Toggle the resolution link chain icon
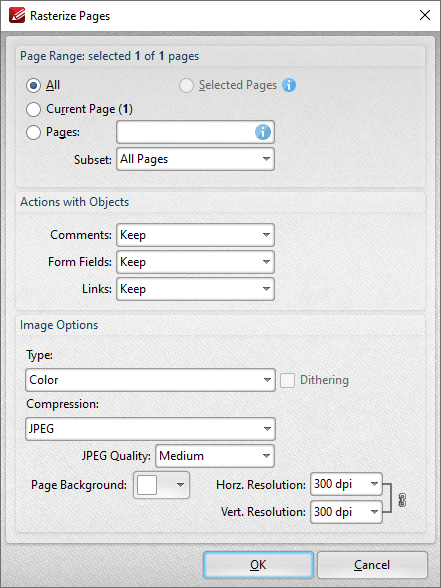This screenshot has width=441, height=588. click(x=402, y=500)
